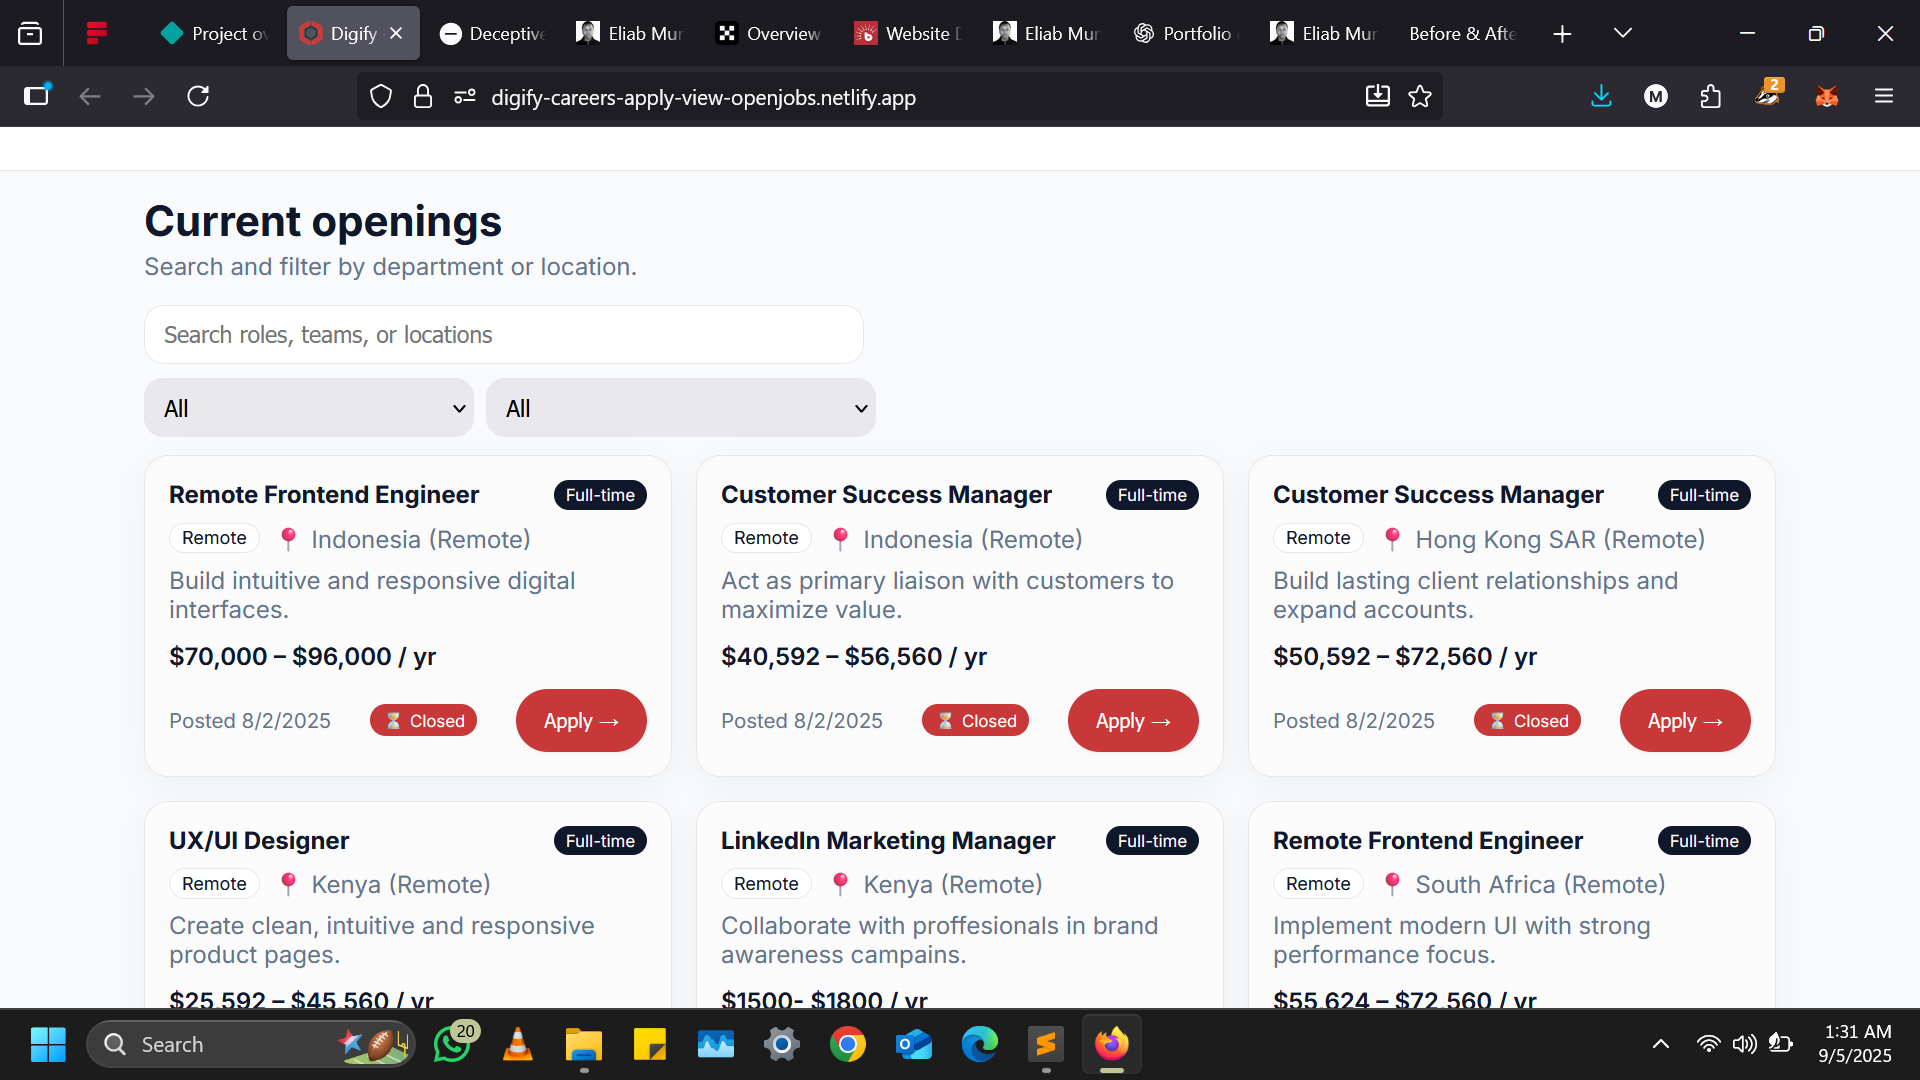Reload the current page
Screen dimensions: 1920x1080
pyautogui.click(x=198, y=96)
